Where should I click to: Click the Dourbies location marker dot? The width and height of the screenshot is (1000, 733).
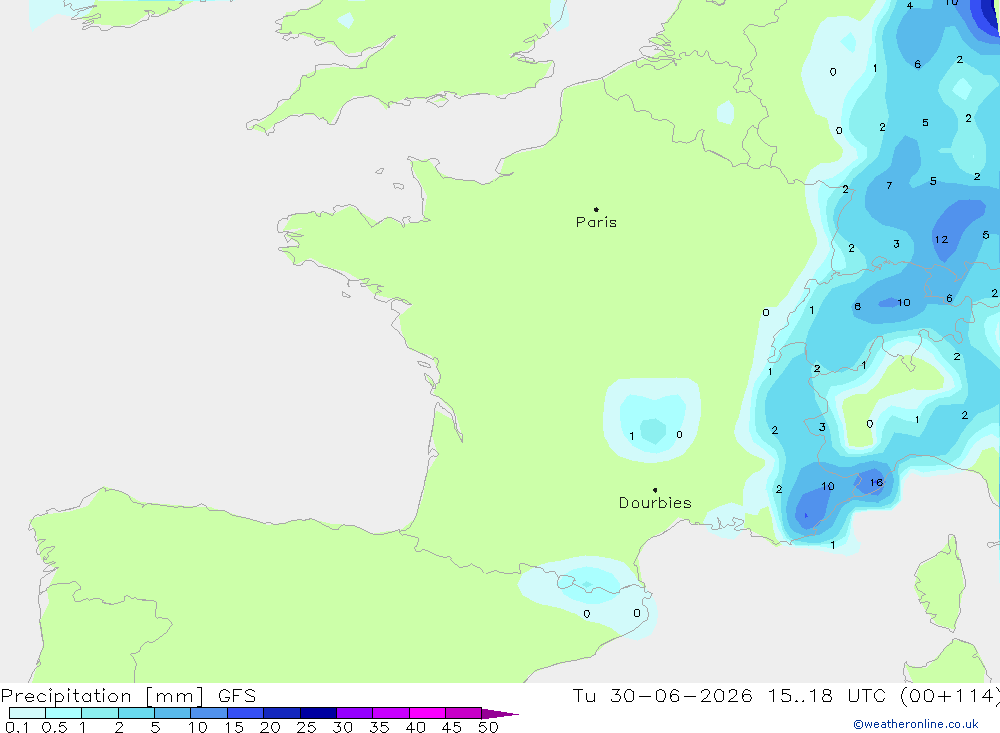(x=655, y=490)
